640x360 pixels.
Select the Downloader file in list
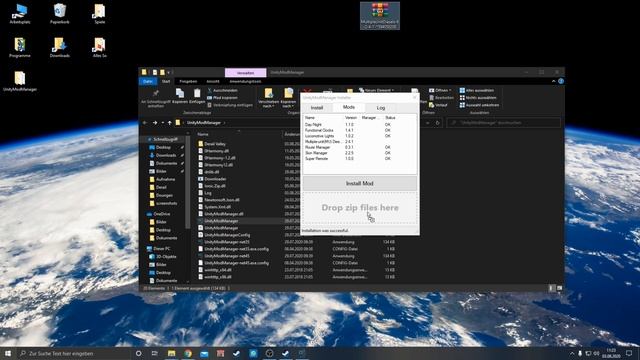coord(215,179)
